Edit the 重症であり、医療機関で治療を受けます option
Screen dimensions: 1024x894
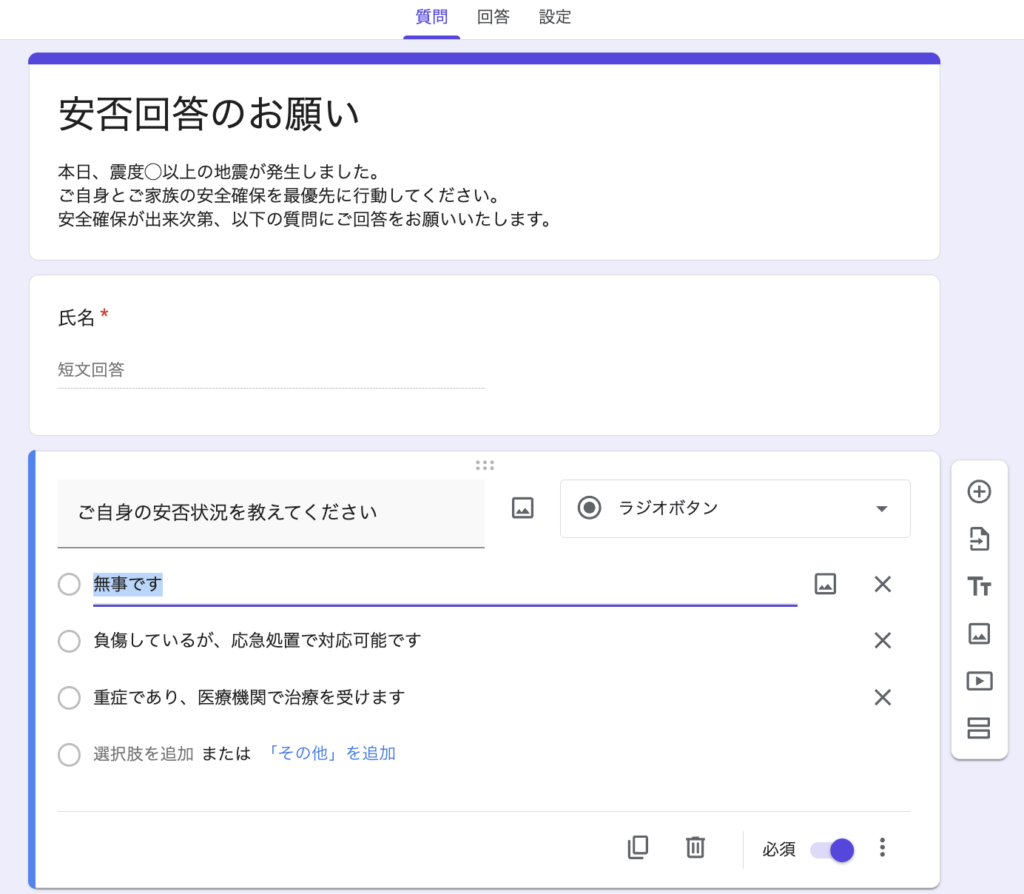coord(249,697)
